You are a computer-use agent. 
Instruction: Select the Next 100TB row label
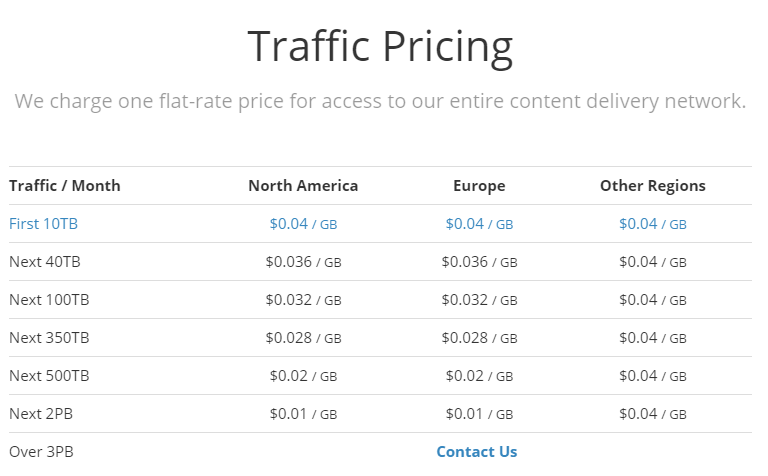49,300
